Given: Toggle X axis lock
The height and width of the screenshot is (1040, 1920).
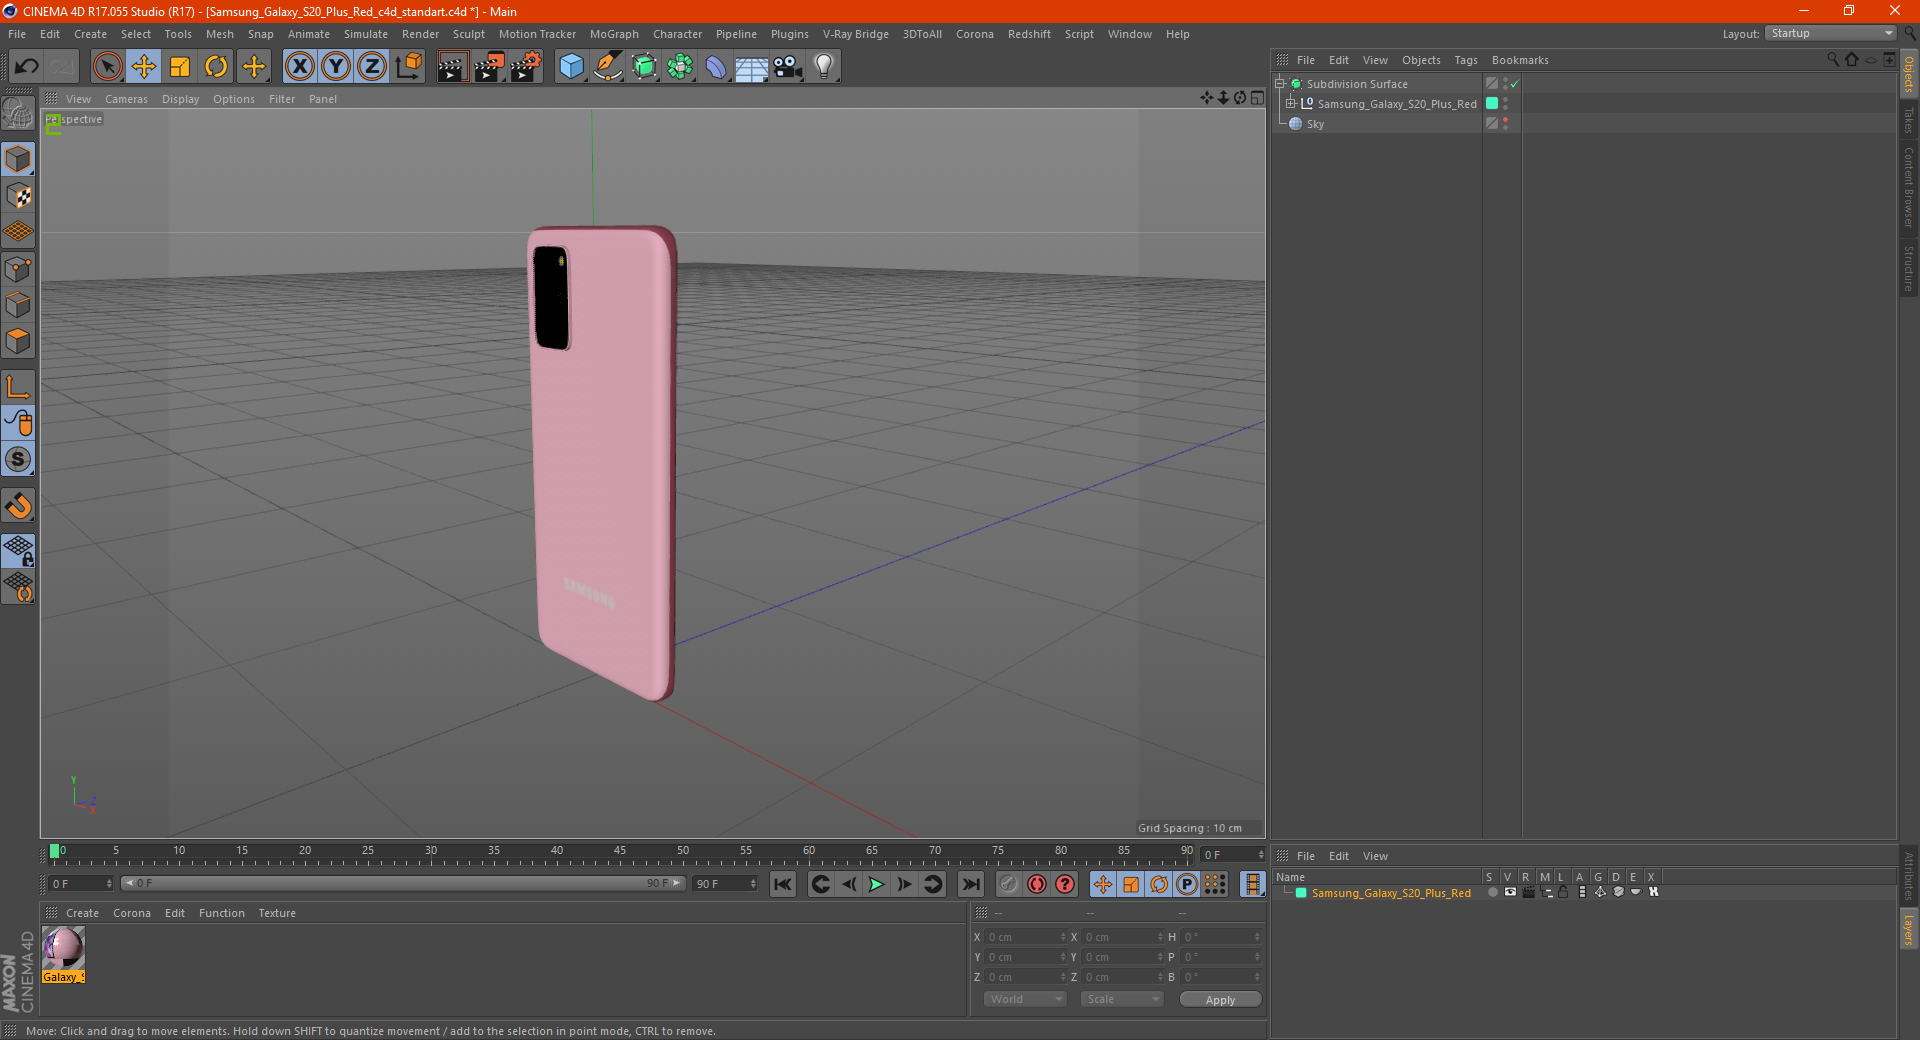Looking at the screenshot, I should coord(300,67).
